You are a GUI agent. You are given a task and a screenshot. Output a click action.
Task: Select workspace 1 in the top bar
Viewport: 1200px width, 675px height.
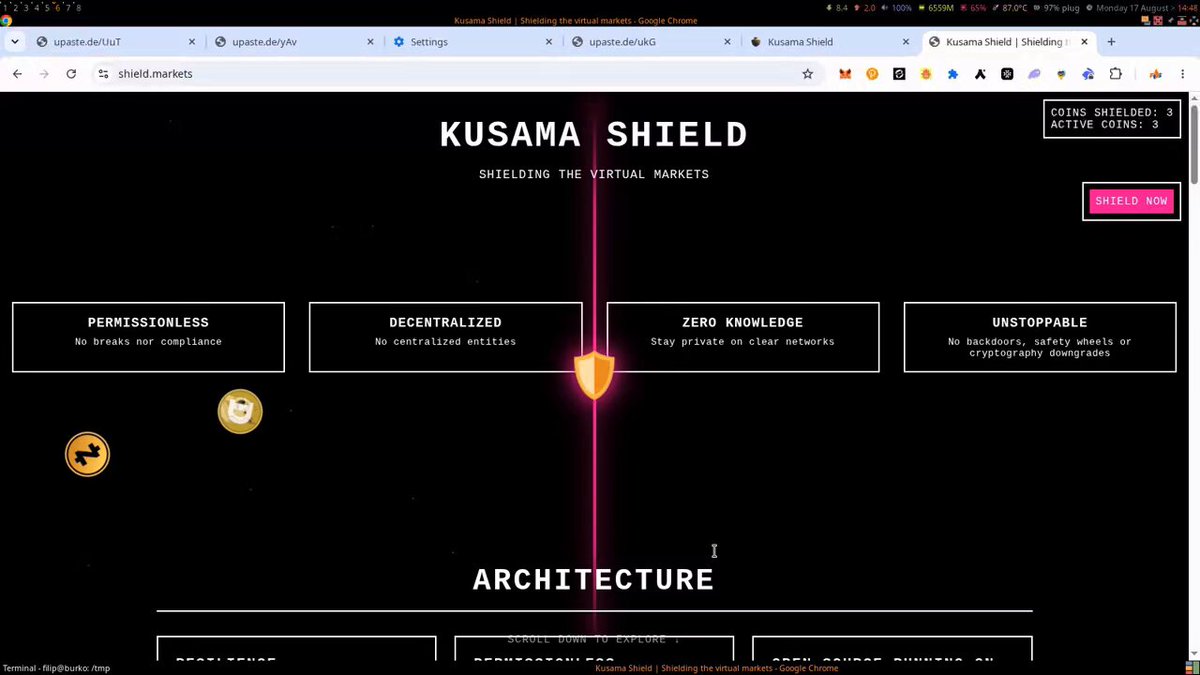(3, 7)
